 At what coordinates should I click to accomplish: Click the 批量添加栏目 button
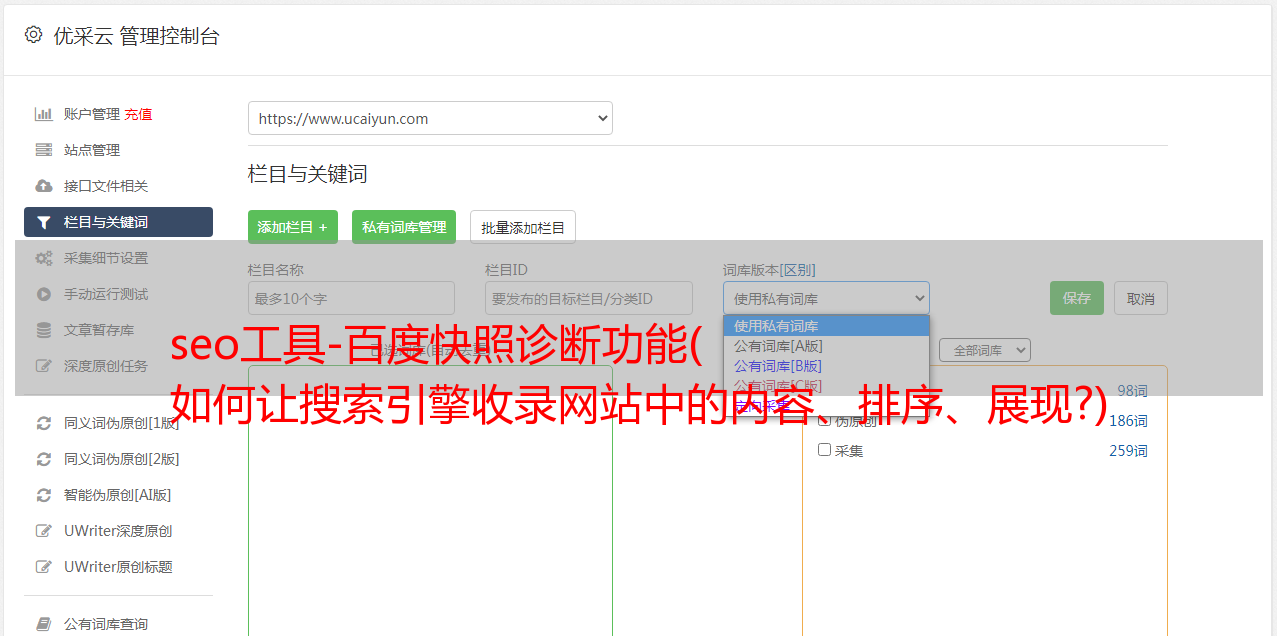click(523, 227)
